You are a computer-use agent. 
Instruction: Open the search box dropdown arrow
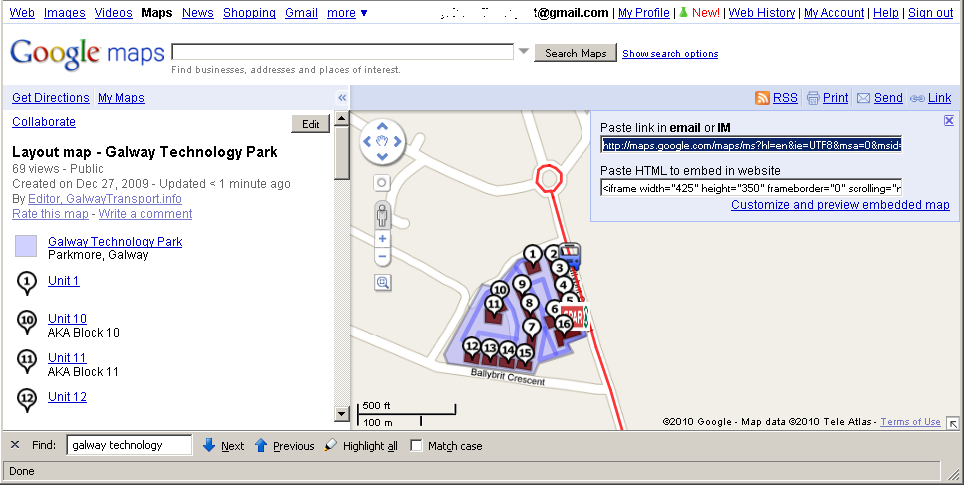point(524,52)
